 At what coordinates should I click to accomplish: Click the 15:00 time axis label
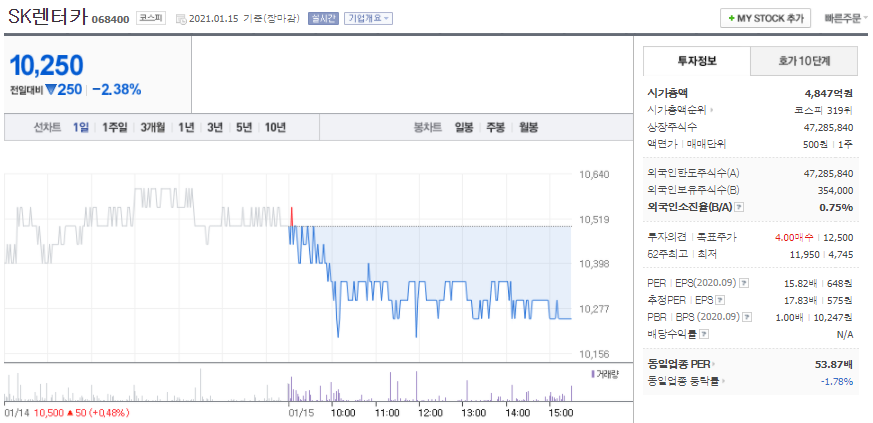tap(561, 413)
